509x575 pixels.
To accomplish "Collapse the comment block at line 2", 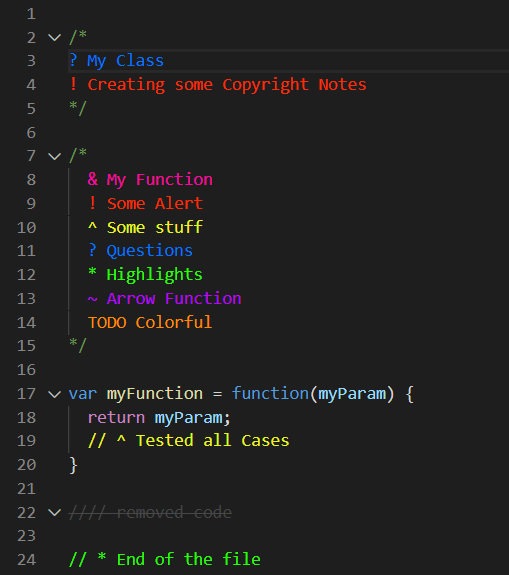I will (x=55, y=37).
